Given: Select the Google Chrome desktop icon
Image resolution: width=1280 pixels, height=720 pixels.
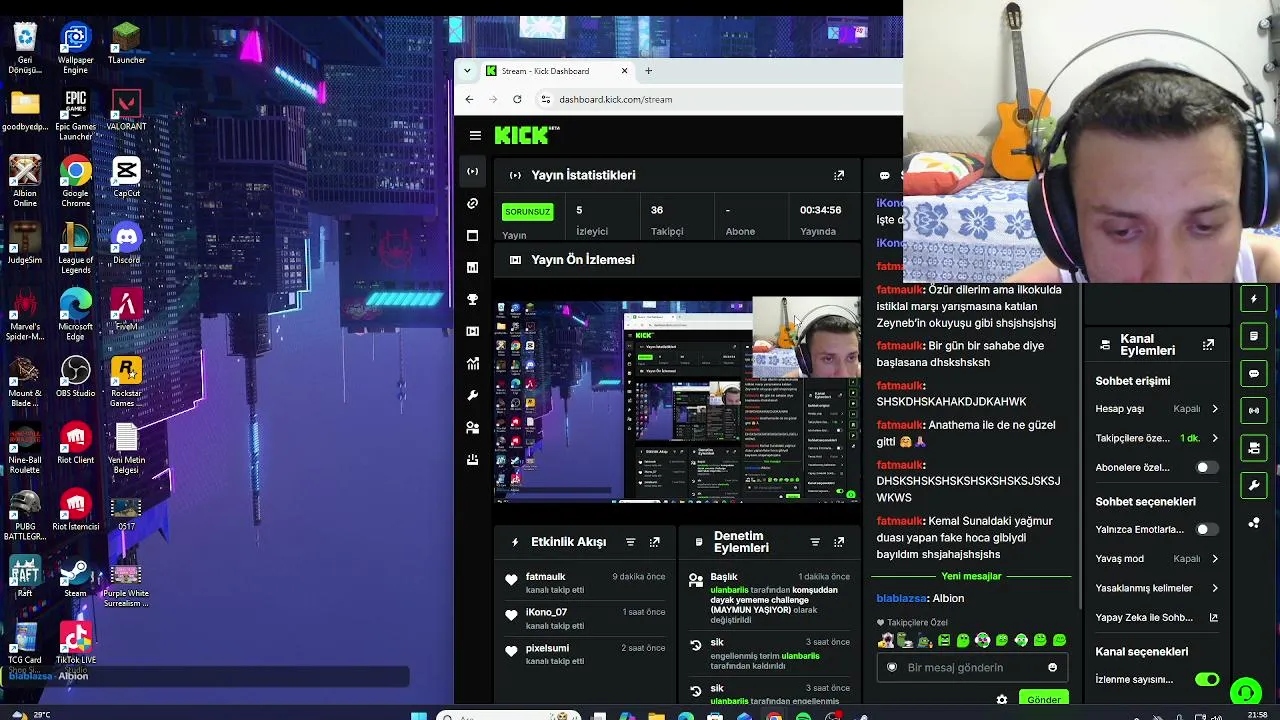Looking at the screenshot, I should pyautogui.click(x=75, y=181).
